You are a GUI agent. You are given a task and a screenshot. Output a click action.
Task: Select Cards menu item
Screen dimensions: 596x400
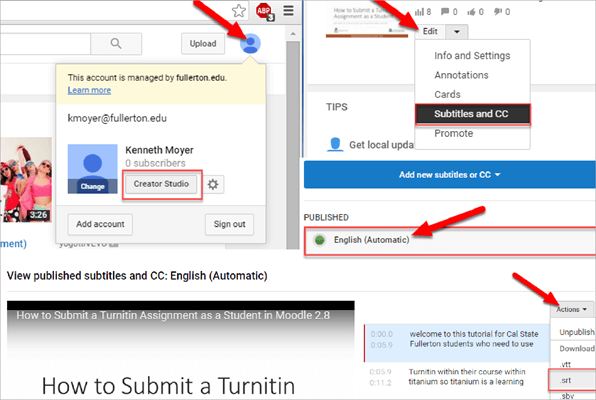[x=472, y=95]
